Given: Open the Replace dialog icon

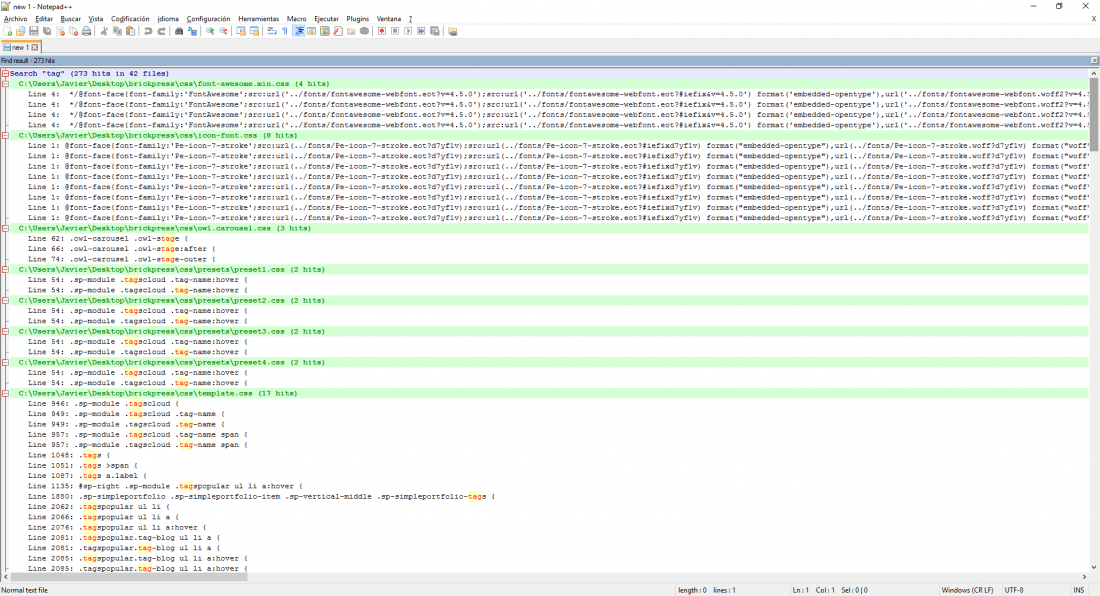Looking at the screenshot, I should pyautogui.click(x=192, y=31).
